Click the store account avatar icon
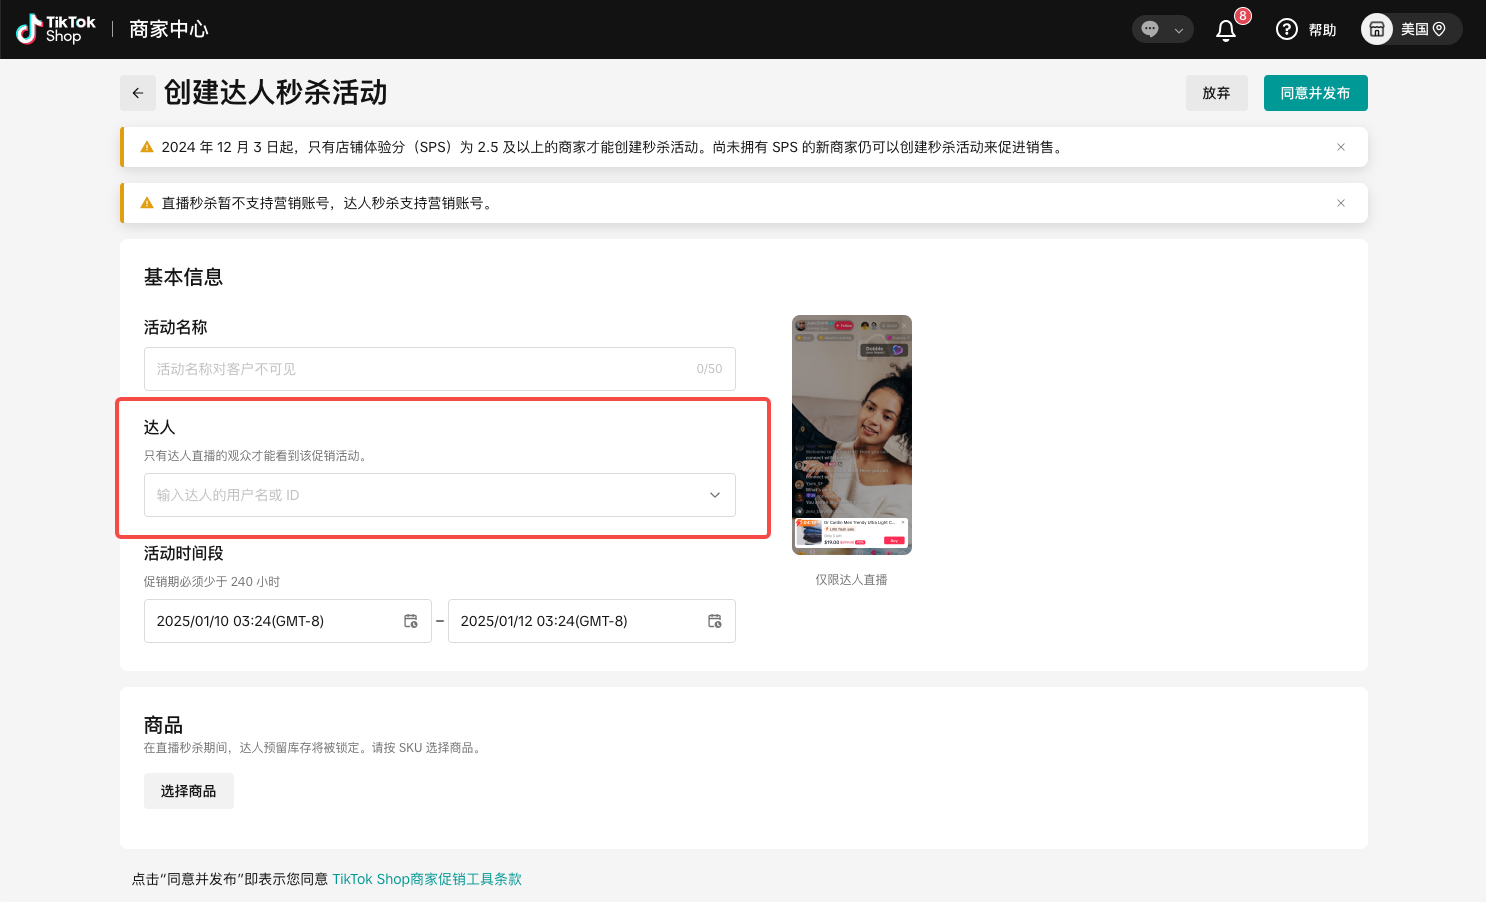 pyautogui.click(x=1377, y=29)
